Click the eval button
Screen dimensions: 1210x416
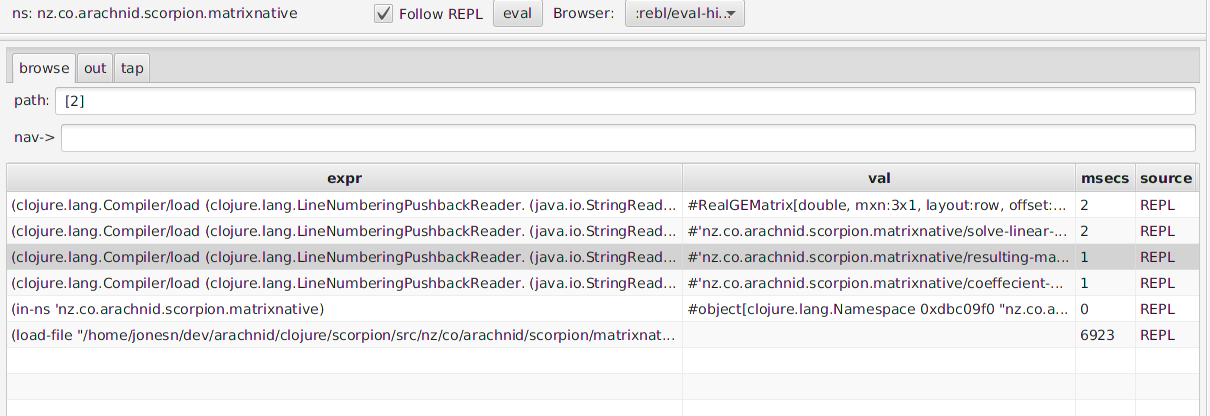(518, 14)
